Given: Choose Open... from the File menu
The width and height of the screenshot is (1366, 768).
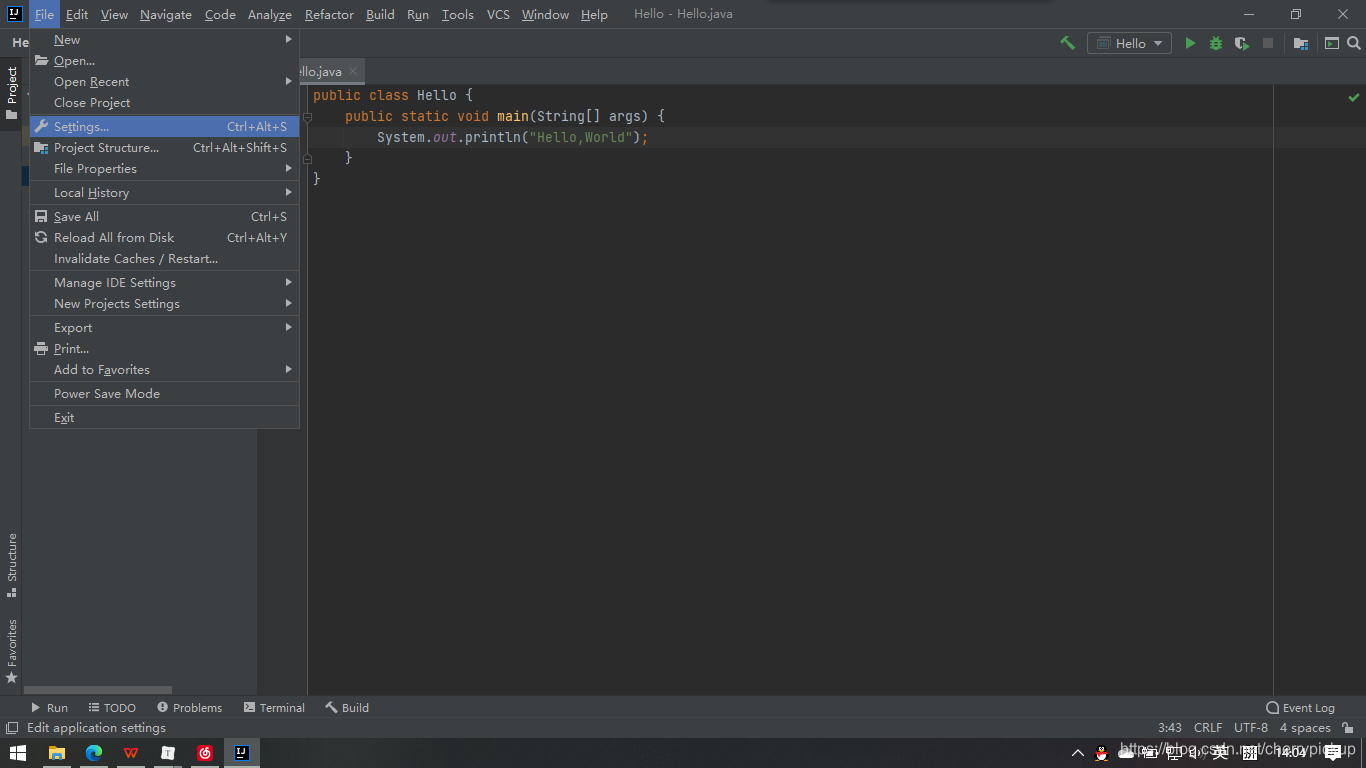Looking at the screenshot, I should [x=164, y=61].
